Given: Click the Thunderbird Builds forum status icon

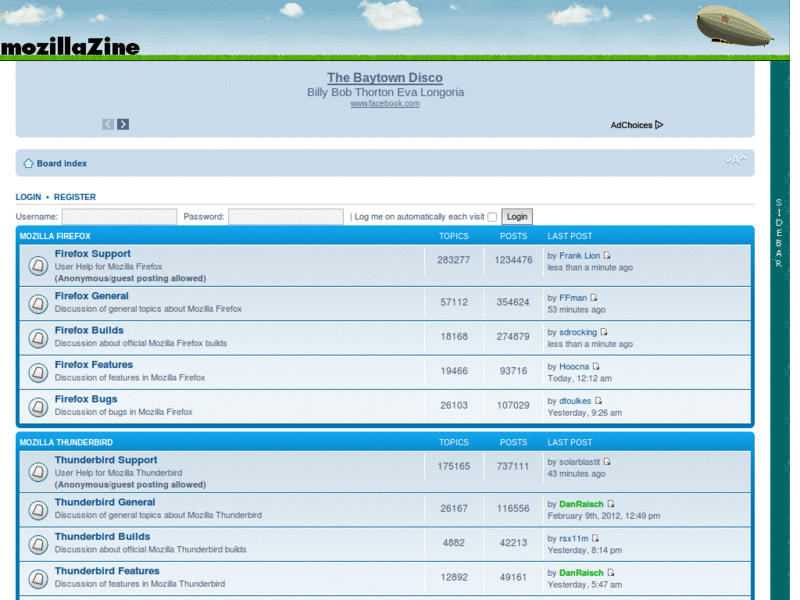Looking at the screenshot, I should click(x=38, y=544).
